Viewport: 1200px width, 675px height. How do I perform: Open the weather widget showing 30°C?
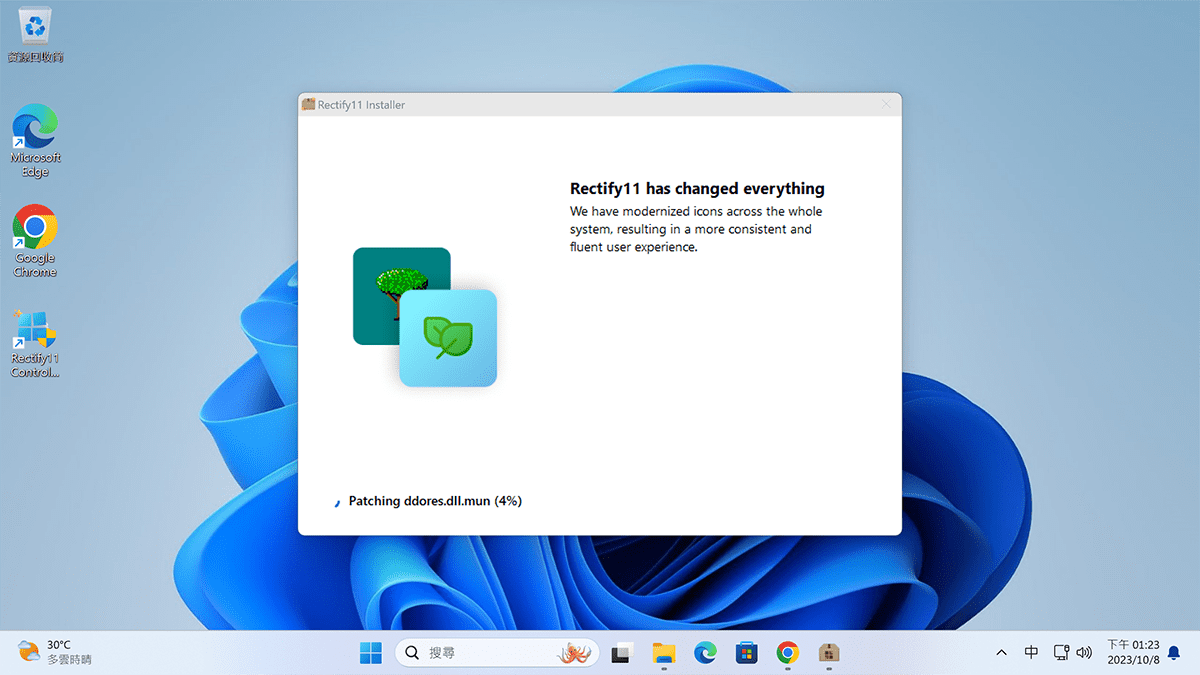pos(55,653)
